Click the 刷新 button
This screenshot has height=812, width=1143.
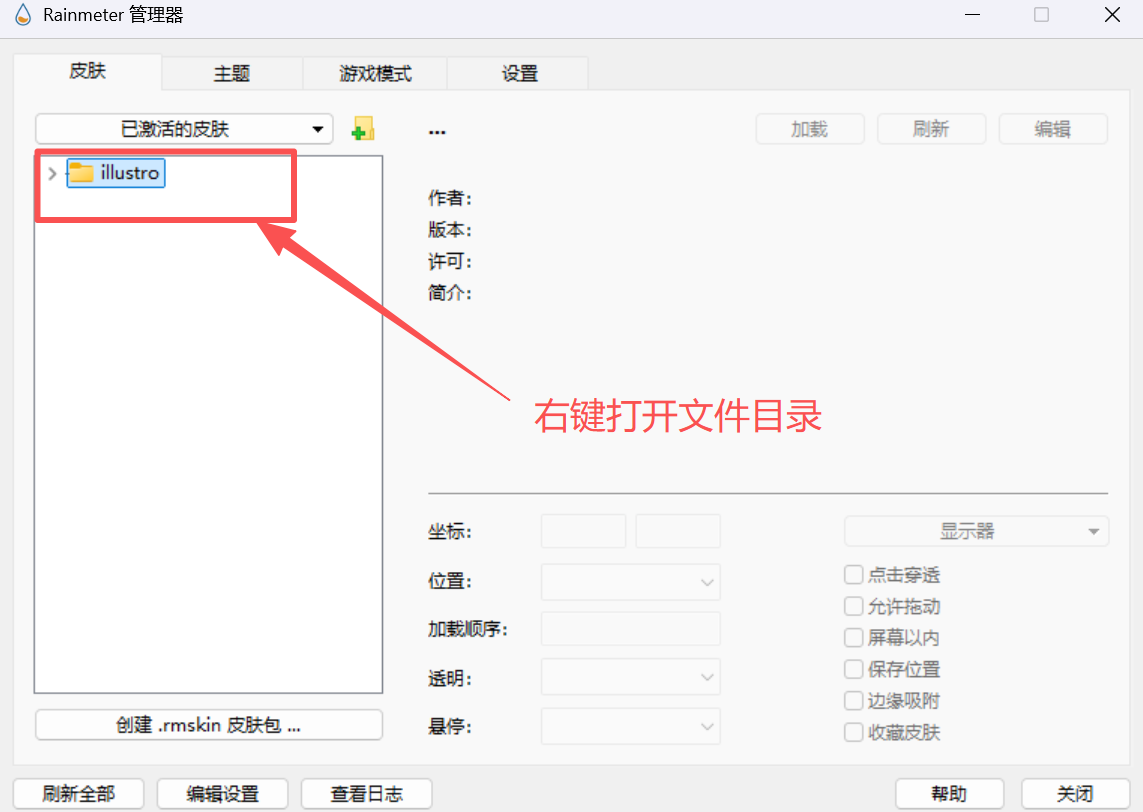pos(932,129)
